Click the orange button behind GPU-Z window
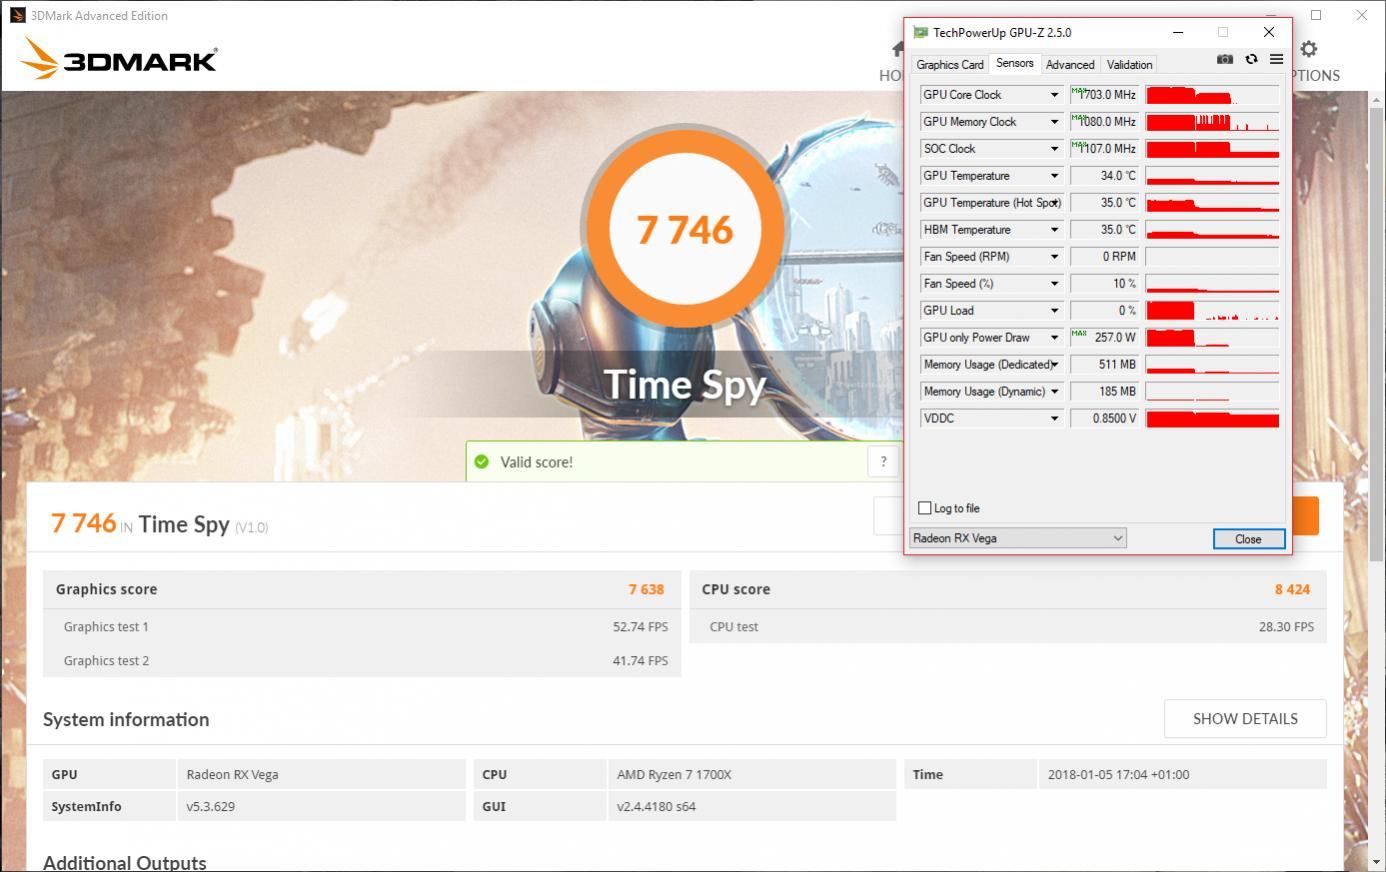The width and height of the screenshot is (1386, 872). tap(1305, 516)
